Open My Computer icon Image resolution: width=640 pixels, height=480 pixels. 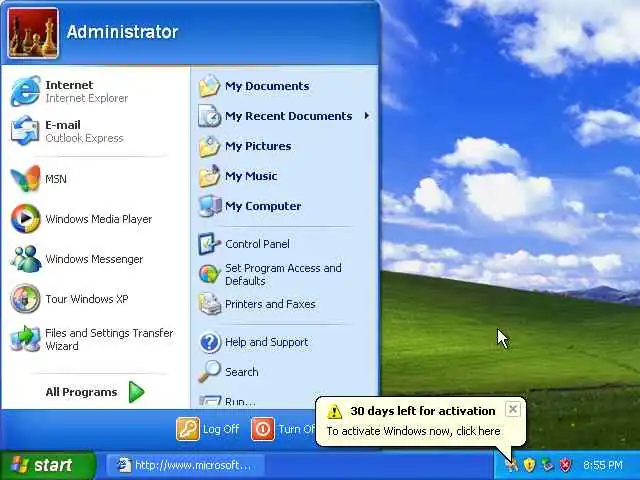click(210, 206)
